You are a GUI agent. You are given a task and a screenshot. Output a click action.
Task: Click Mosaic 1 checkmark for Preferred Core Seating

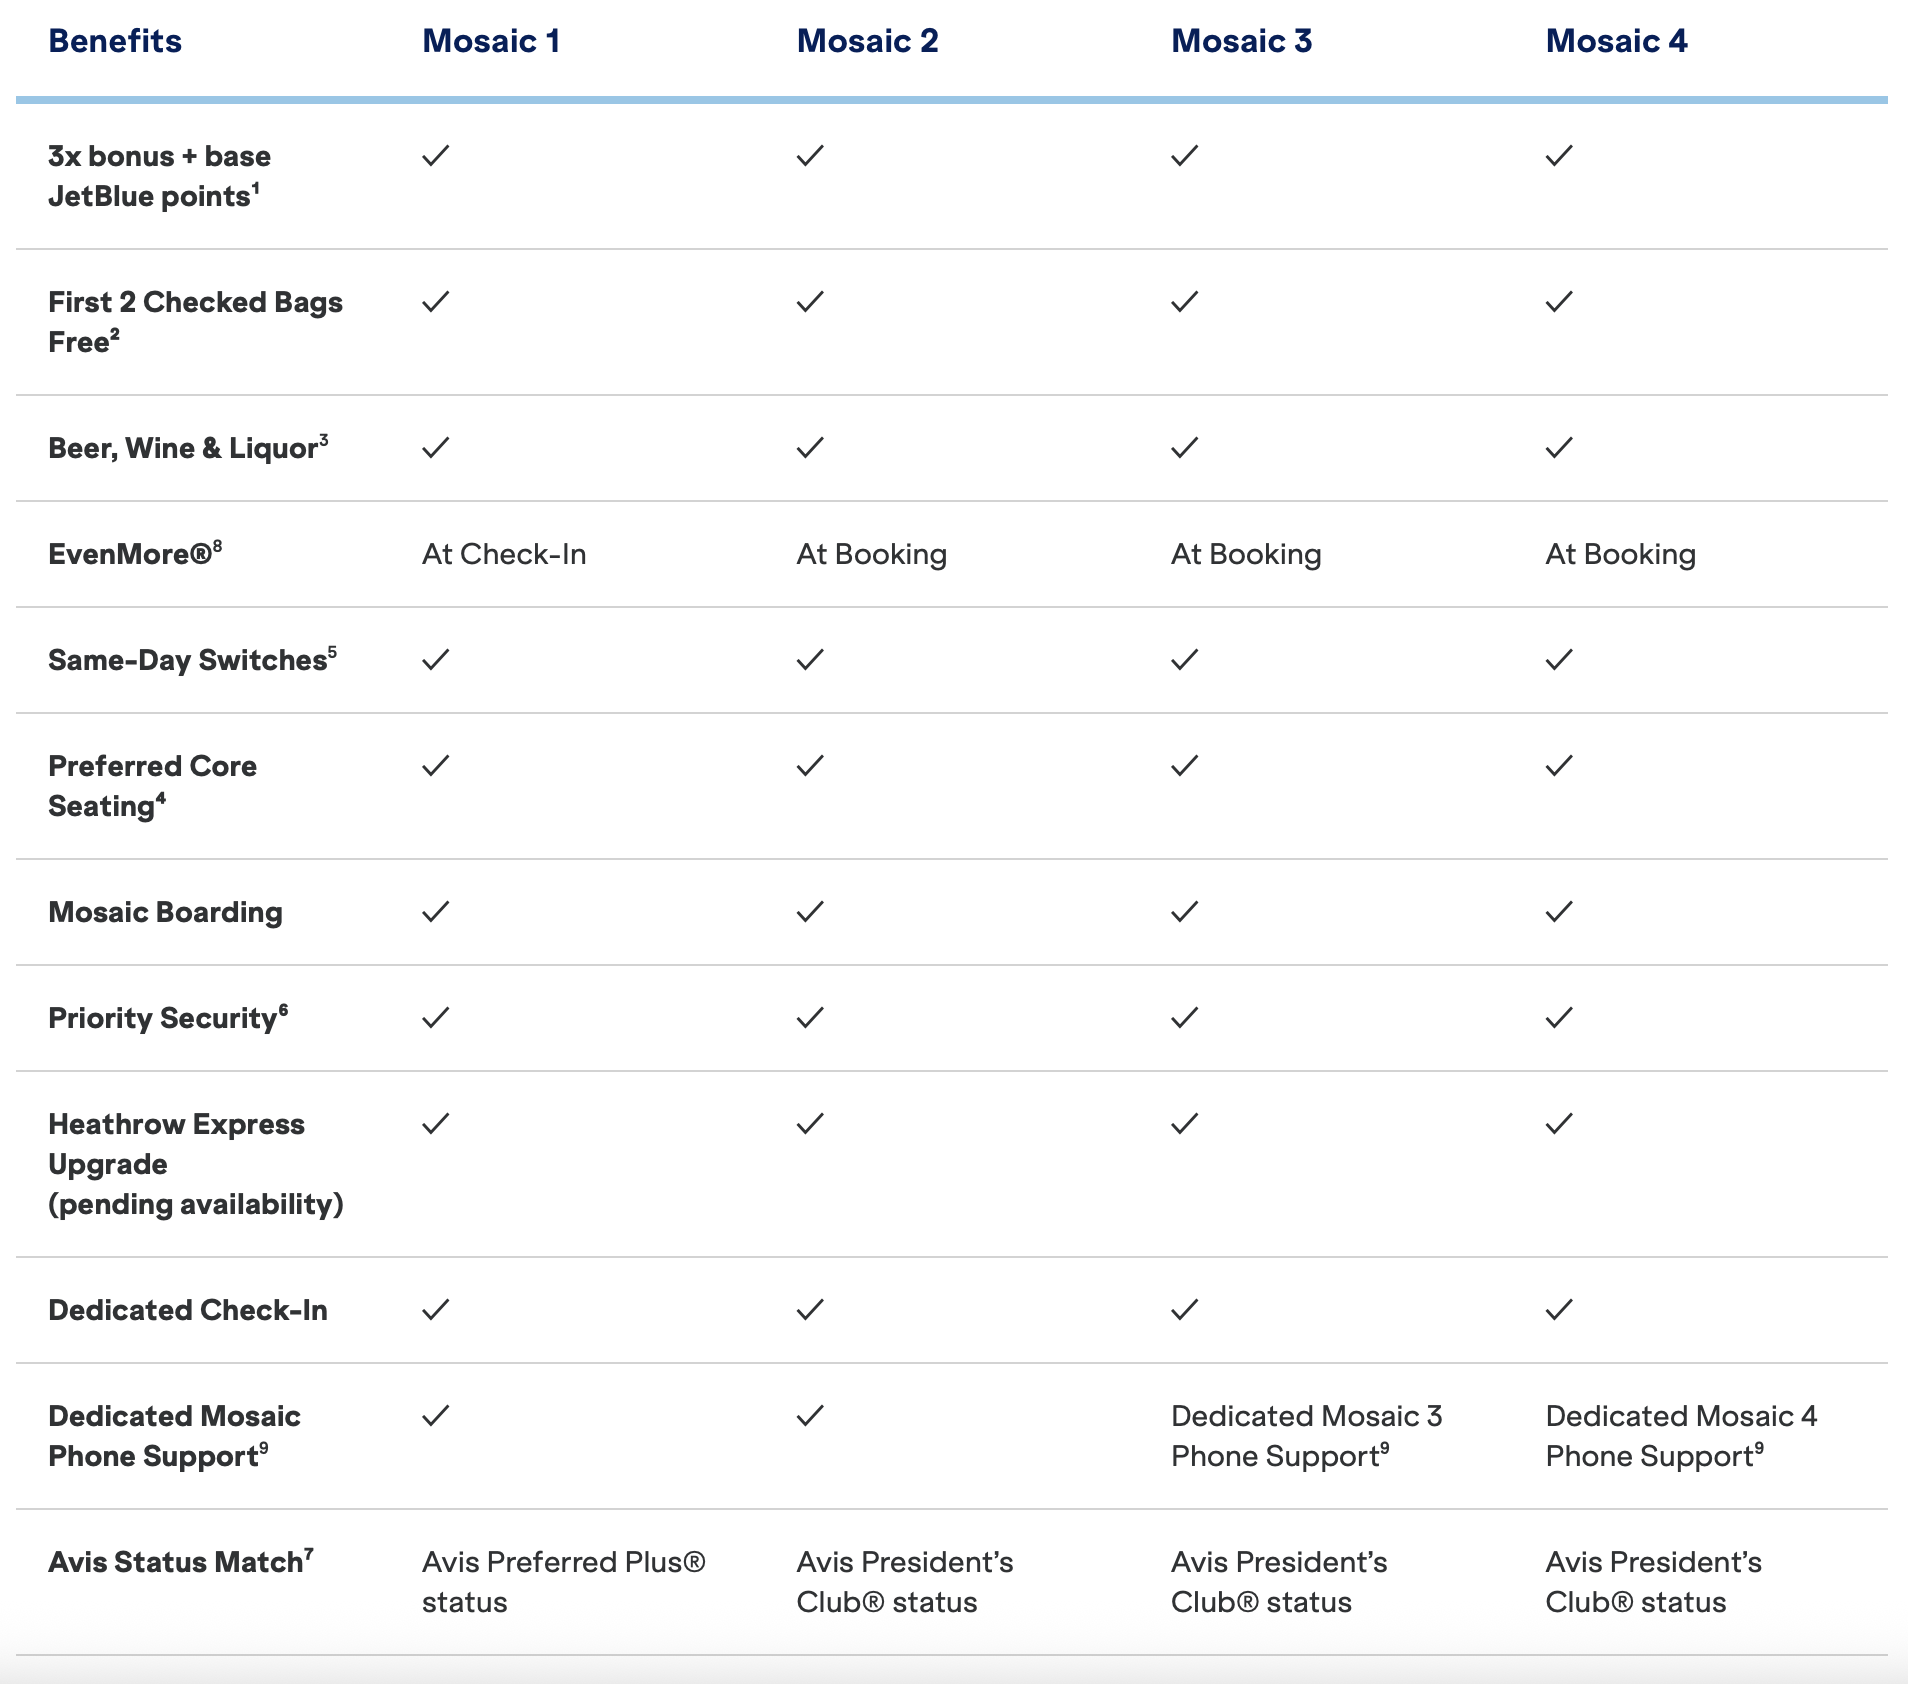point(436,766)
